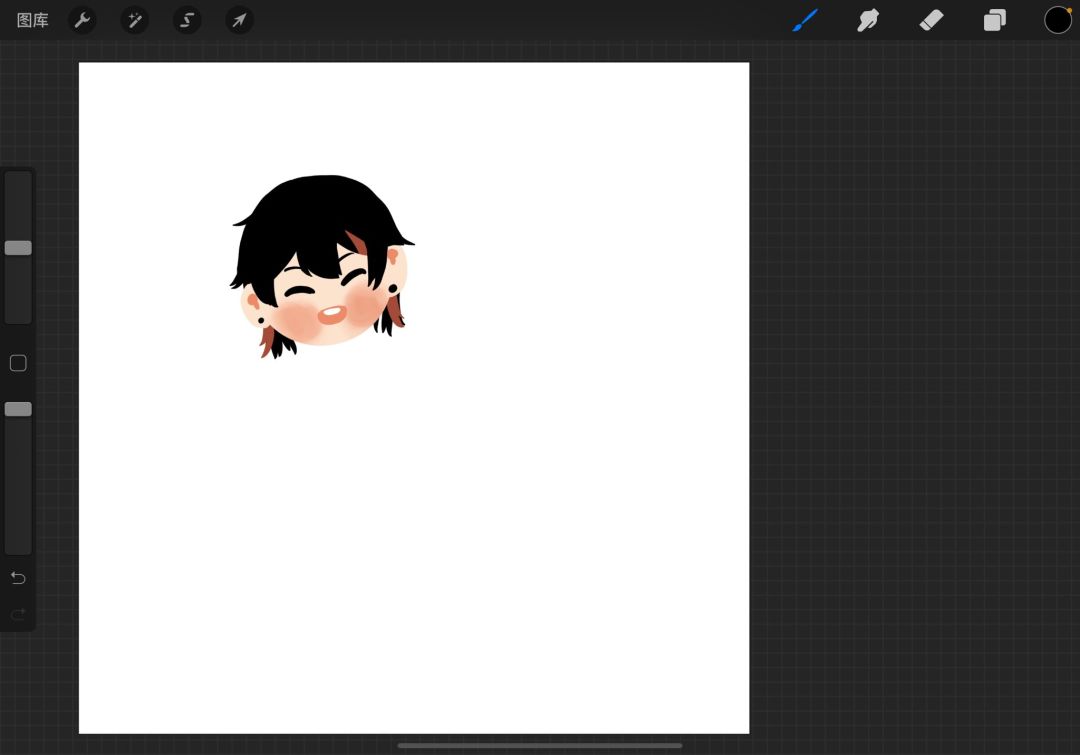Activate the Transform arrow tool
This screenshot has height=755, width=1080.
pos(239,21)
